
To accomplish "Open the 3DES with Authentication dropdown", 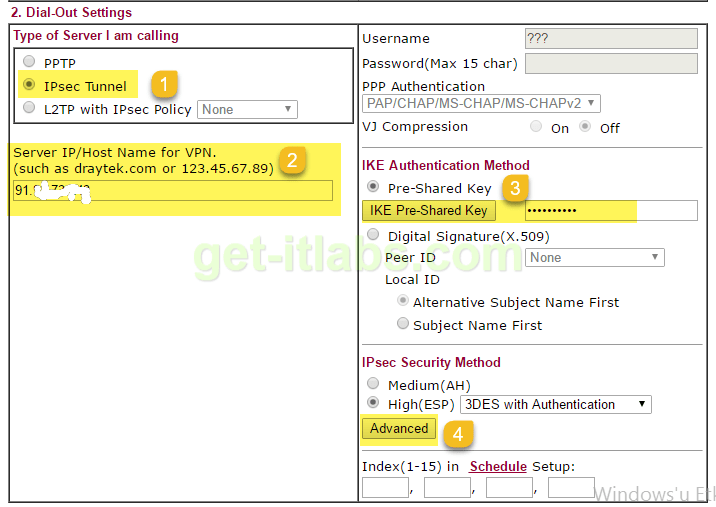I will coord(554,404).
